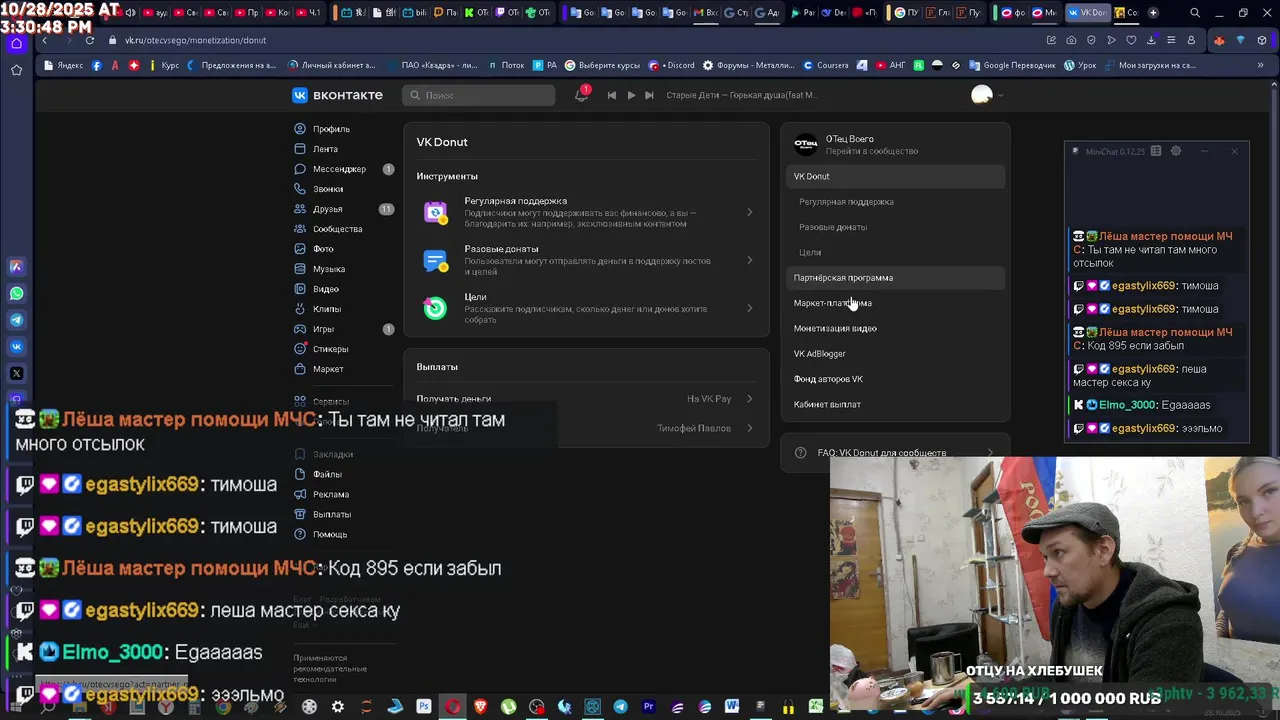Select Партнёрская программа in the right menu
The width and height of the screenshot is (1280, 720).
895,278
